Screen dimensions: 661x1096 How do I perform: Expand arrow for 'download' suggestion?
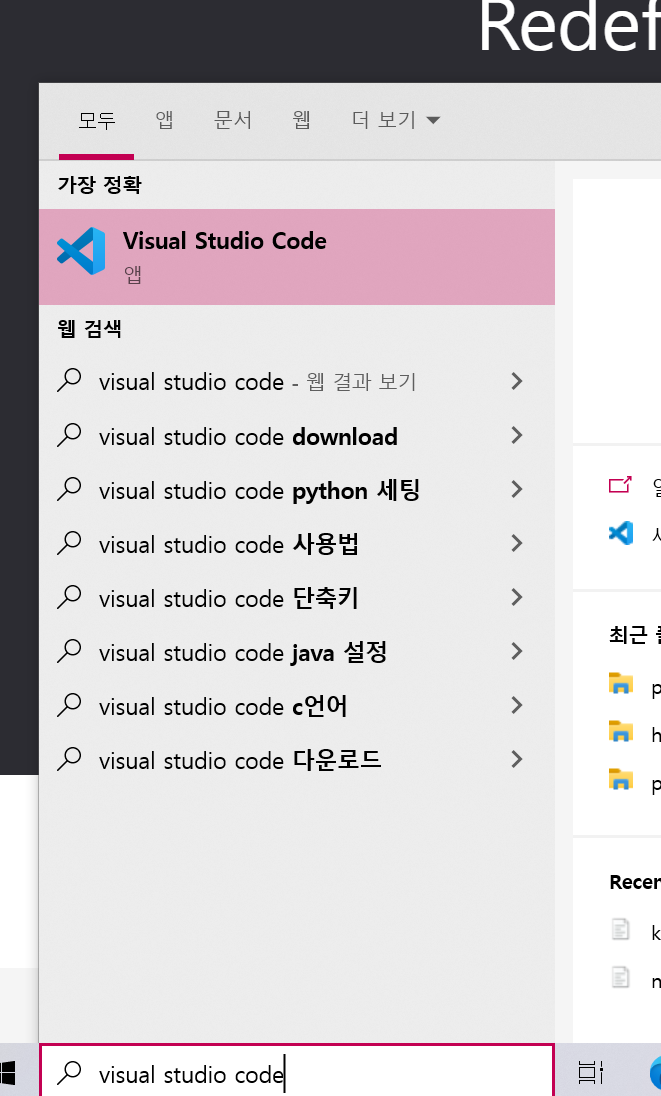(x=517, y=435)
